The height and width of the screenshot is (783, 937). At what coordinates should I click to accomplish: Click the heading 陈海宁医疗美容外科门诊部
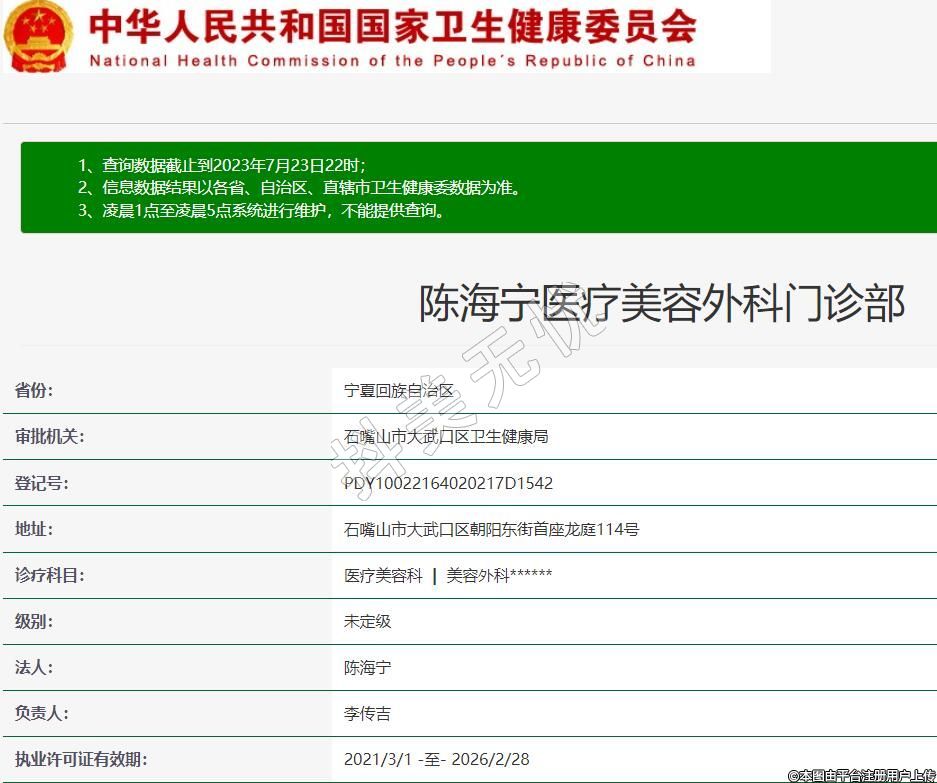point(661,304)
